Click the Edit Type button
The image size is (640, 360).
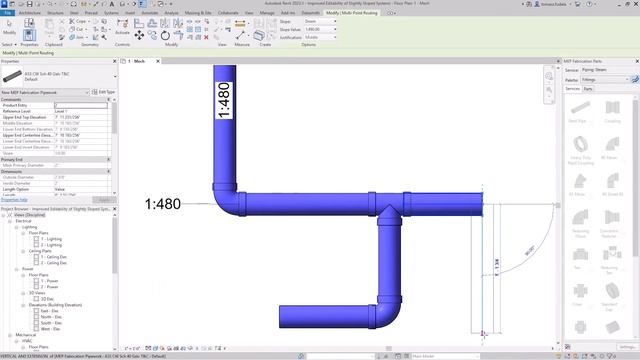(x=104, y=92)
